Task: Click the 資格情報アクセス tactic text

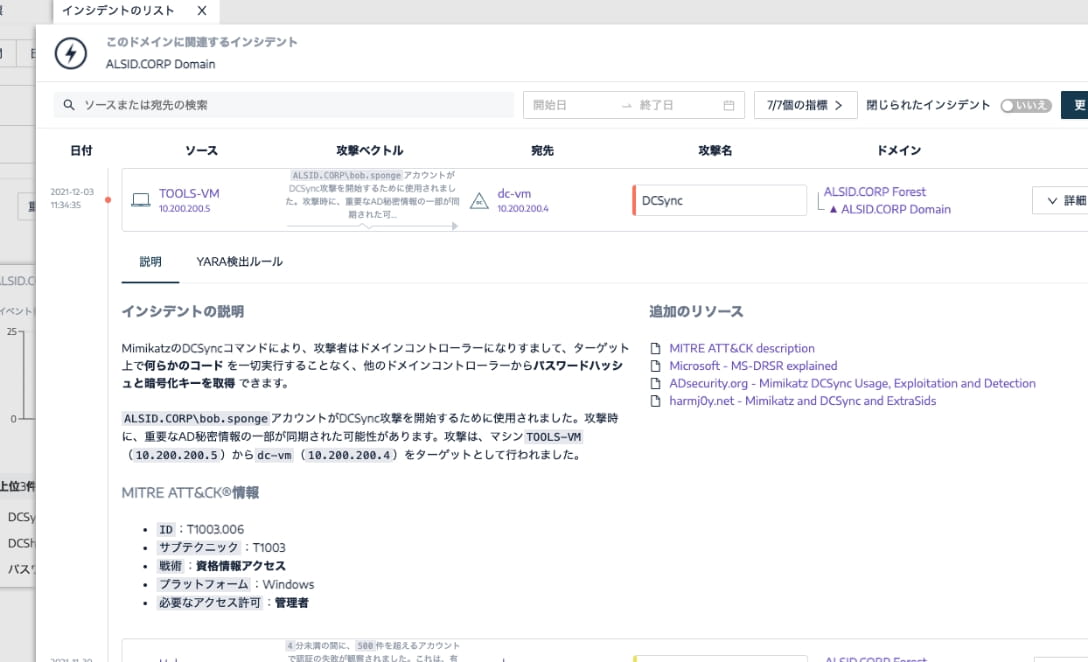Action: [x=241, y=566]
